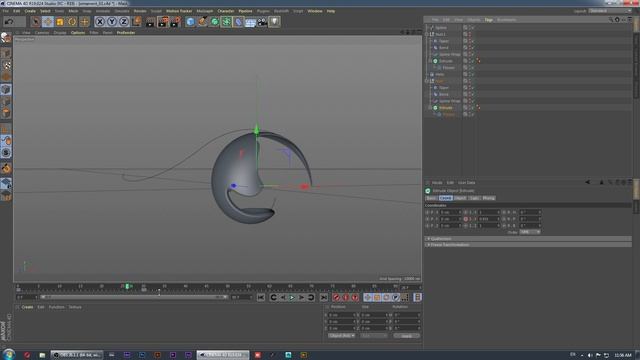This screenshot has height=360, width=640.
Task: Click the Play Forwards button
Action: 292,298
